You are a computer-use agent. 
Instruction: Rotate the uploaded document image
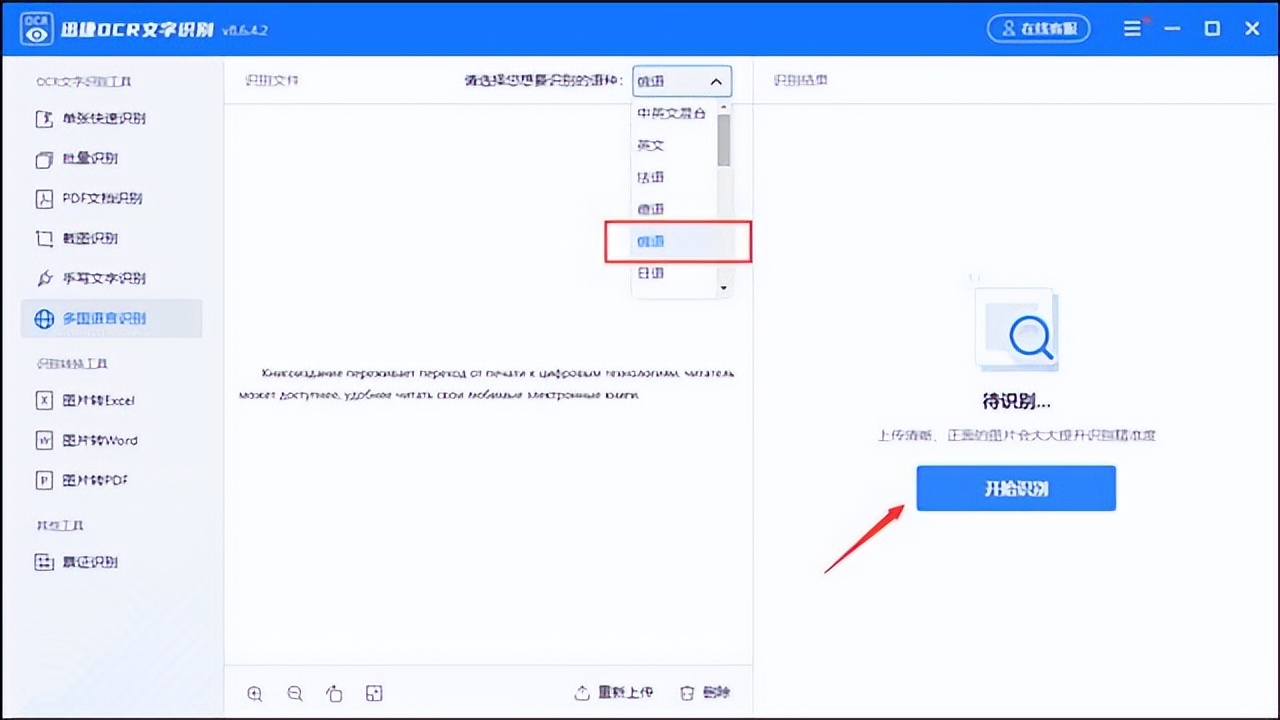click(334, 692)
